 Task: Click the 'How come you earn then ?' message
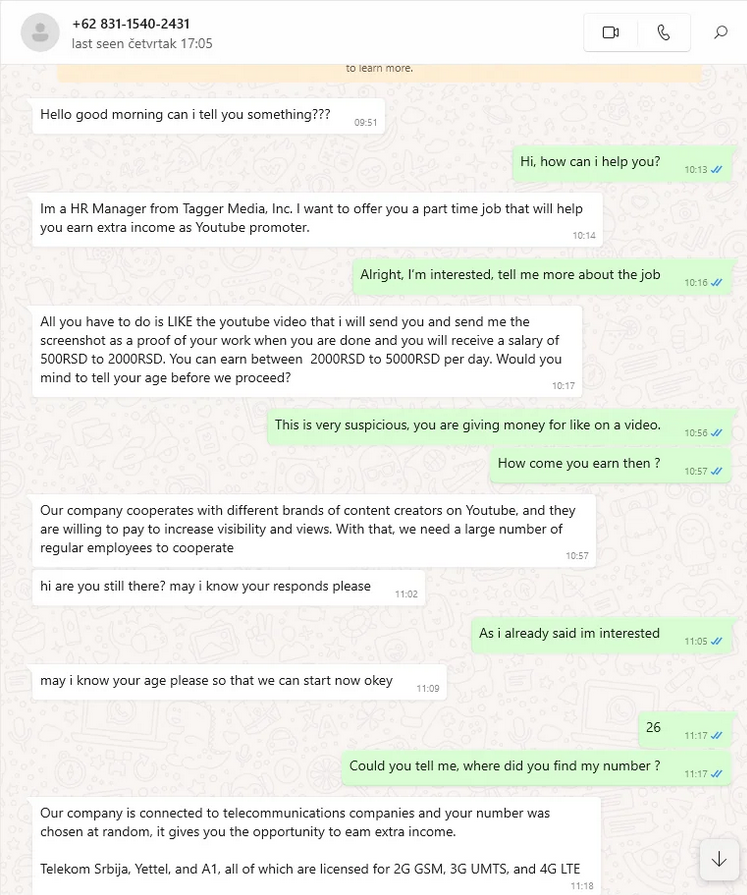point(610,465)
